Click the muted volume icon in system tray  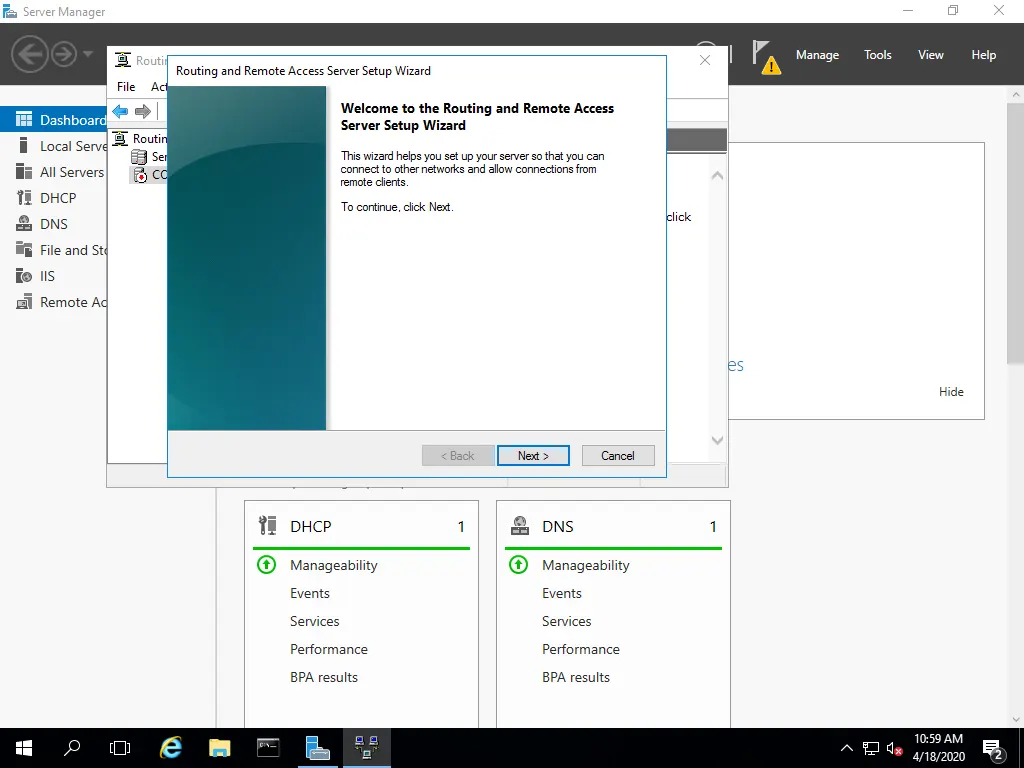coord(895,748)
